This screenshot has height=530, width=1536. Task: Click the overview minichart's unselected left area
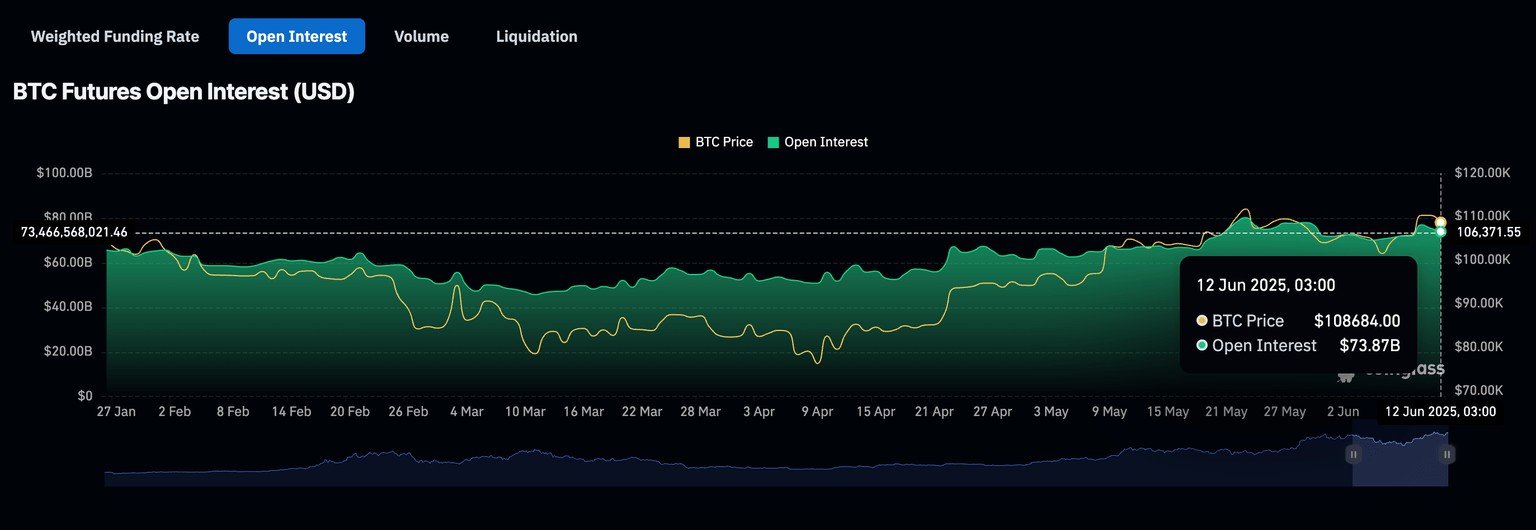click(700, 465)
